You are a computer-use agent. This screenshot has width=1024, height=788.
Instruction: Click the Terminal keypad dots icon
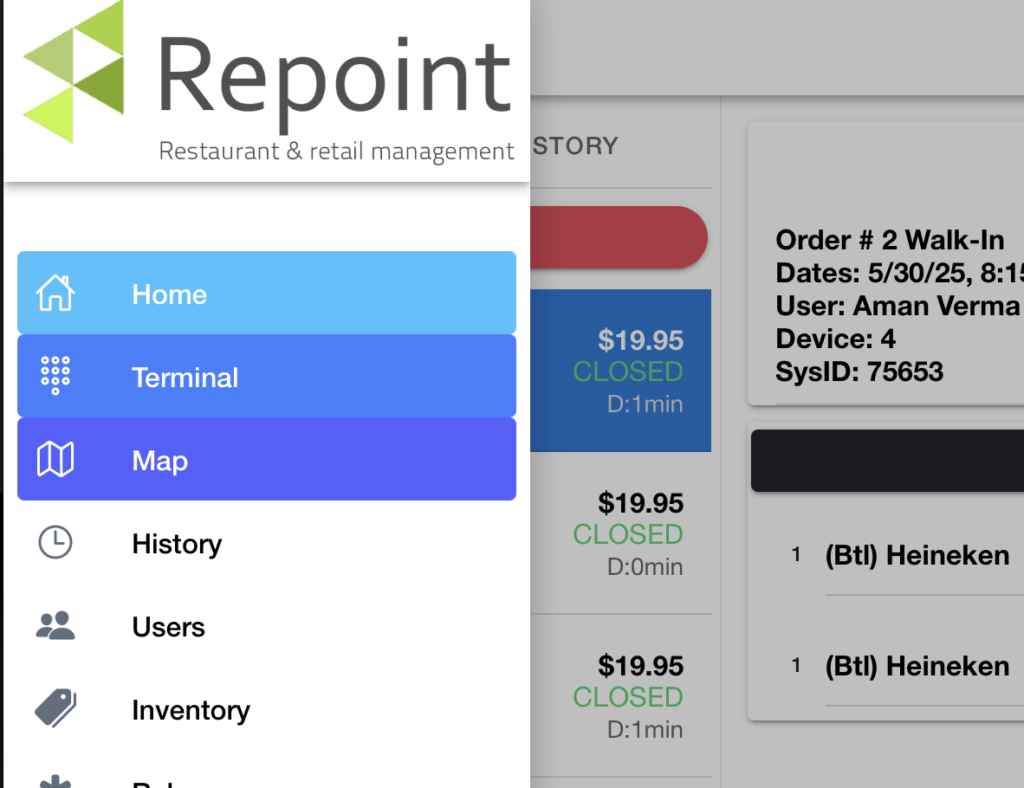coord(56,376)
